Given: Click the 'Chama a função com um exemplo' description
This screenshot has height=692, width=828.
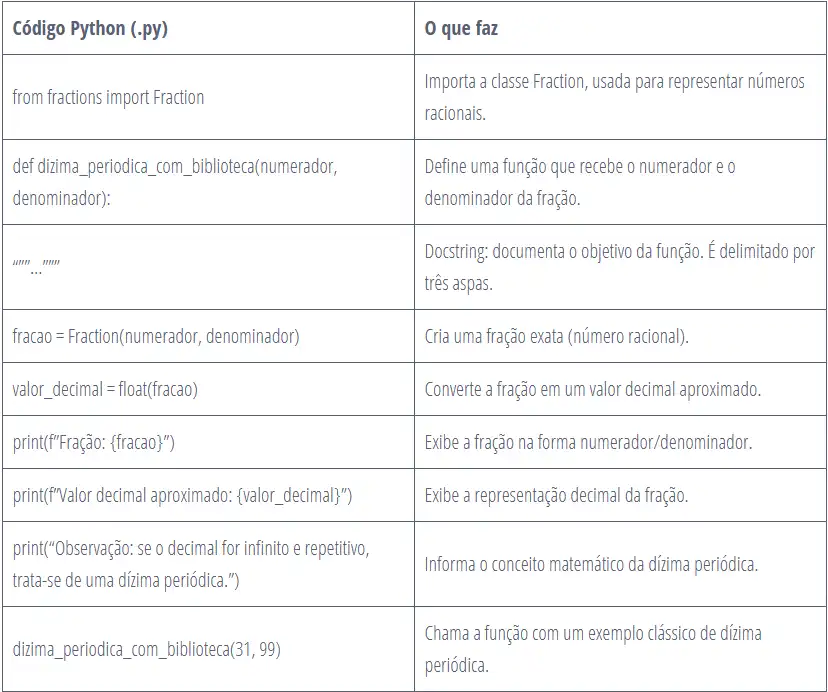Looking at the screenshot, I should pos(593,649).
